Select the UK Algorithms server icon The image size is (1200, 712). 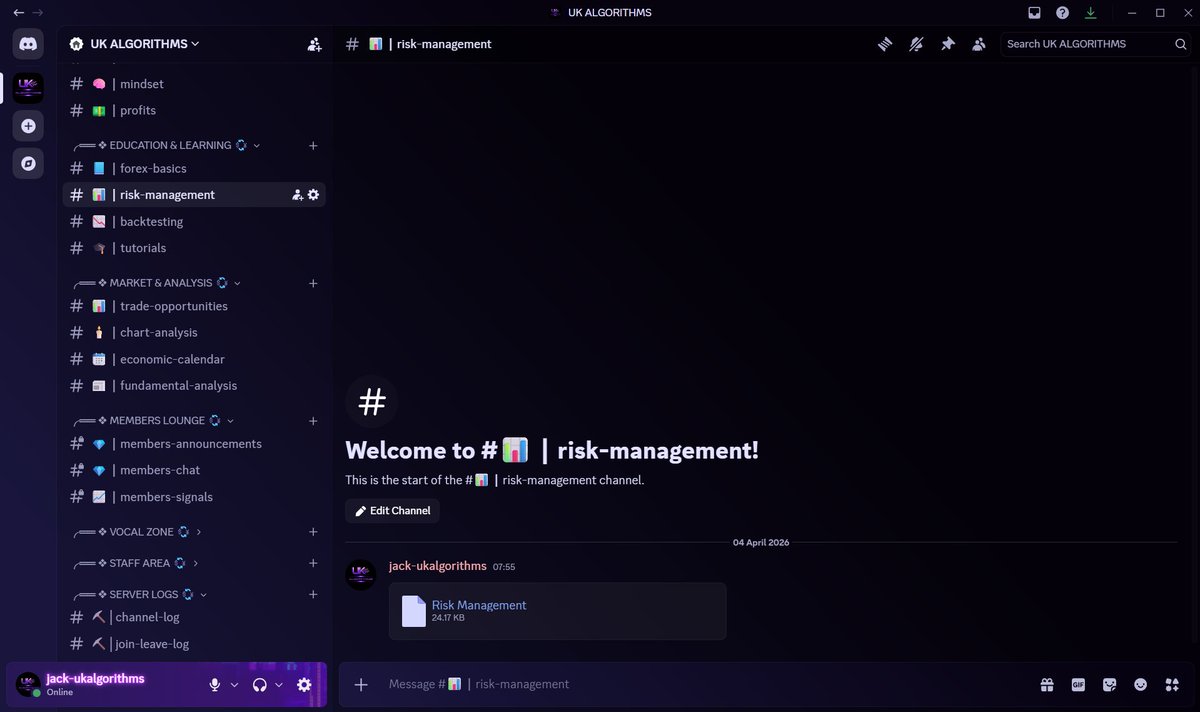tap(28, 88)
